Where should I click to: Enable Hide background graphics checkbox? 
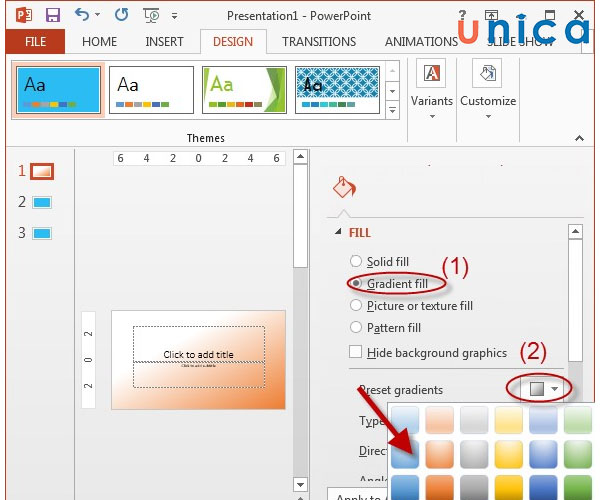[x=355, y=352]
